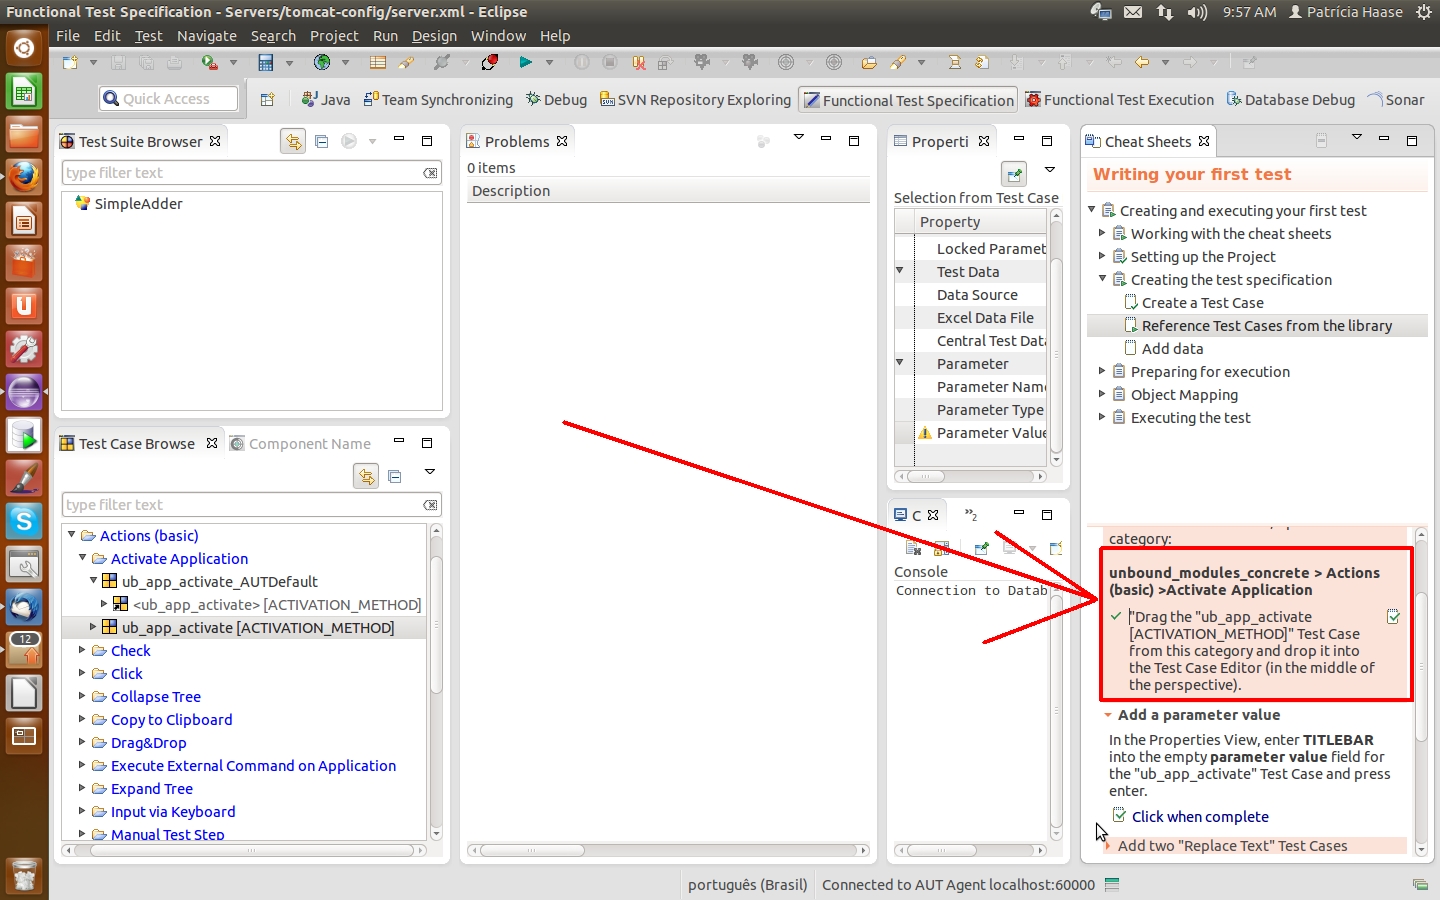Open the Navigate menu
Viewport: 1440px width, 900px height.
pos(207,36)
